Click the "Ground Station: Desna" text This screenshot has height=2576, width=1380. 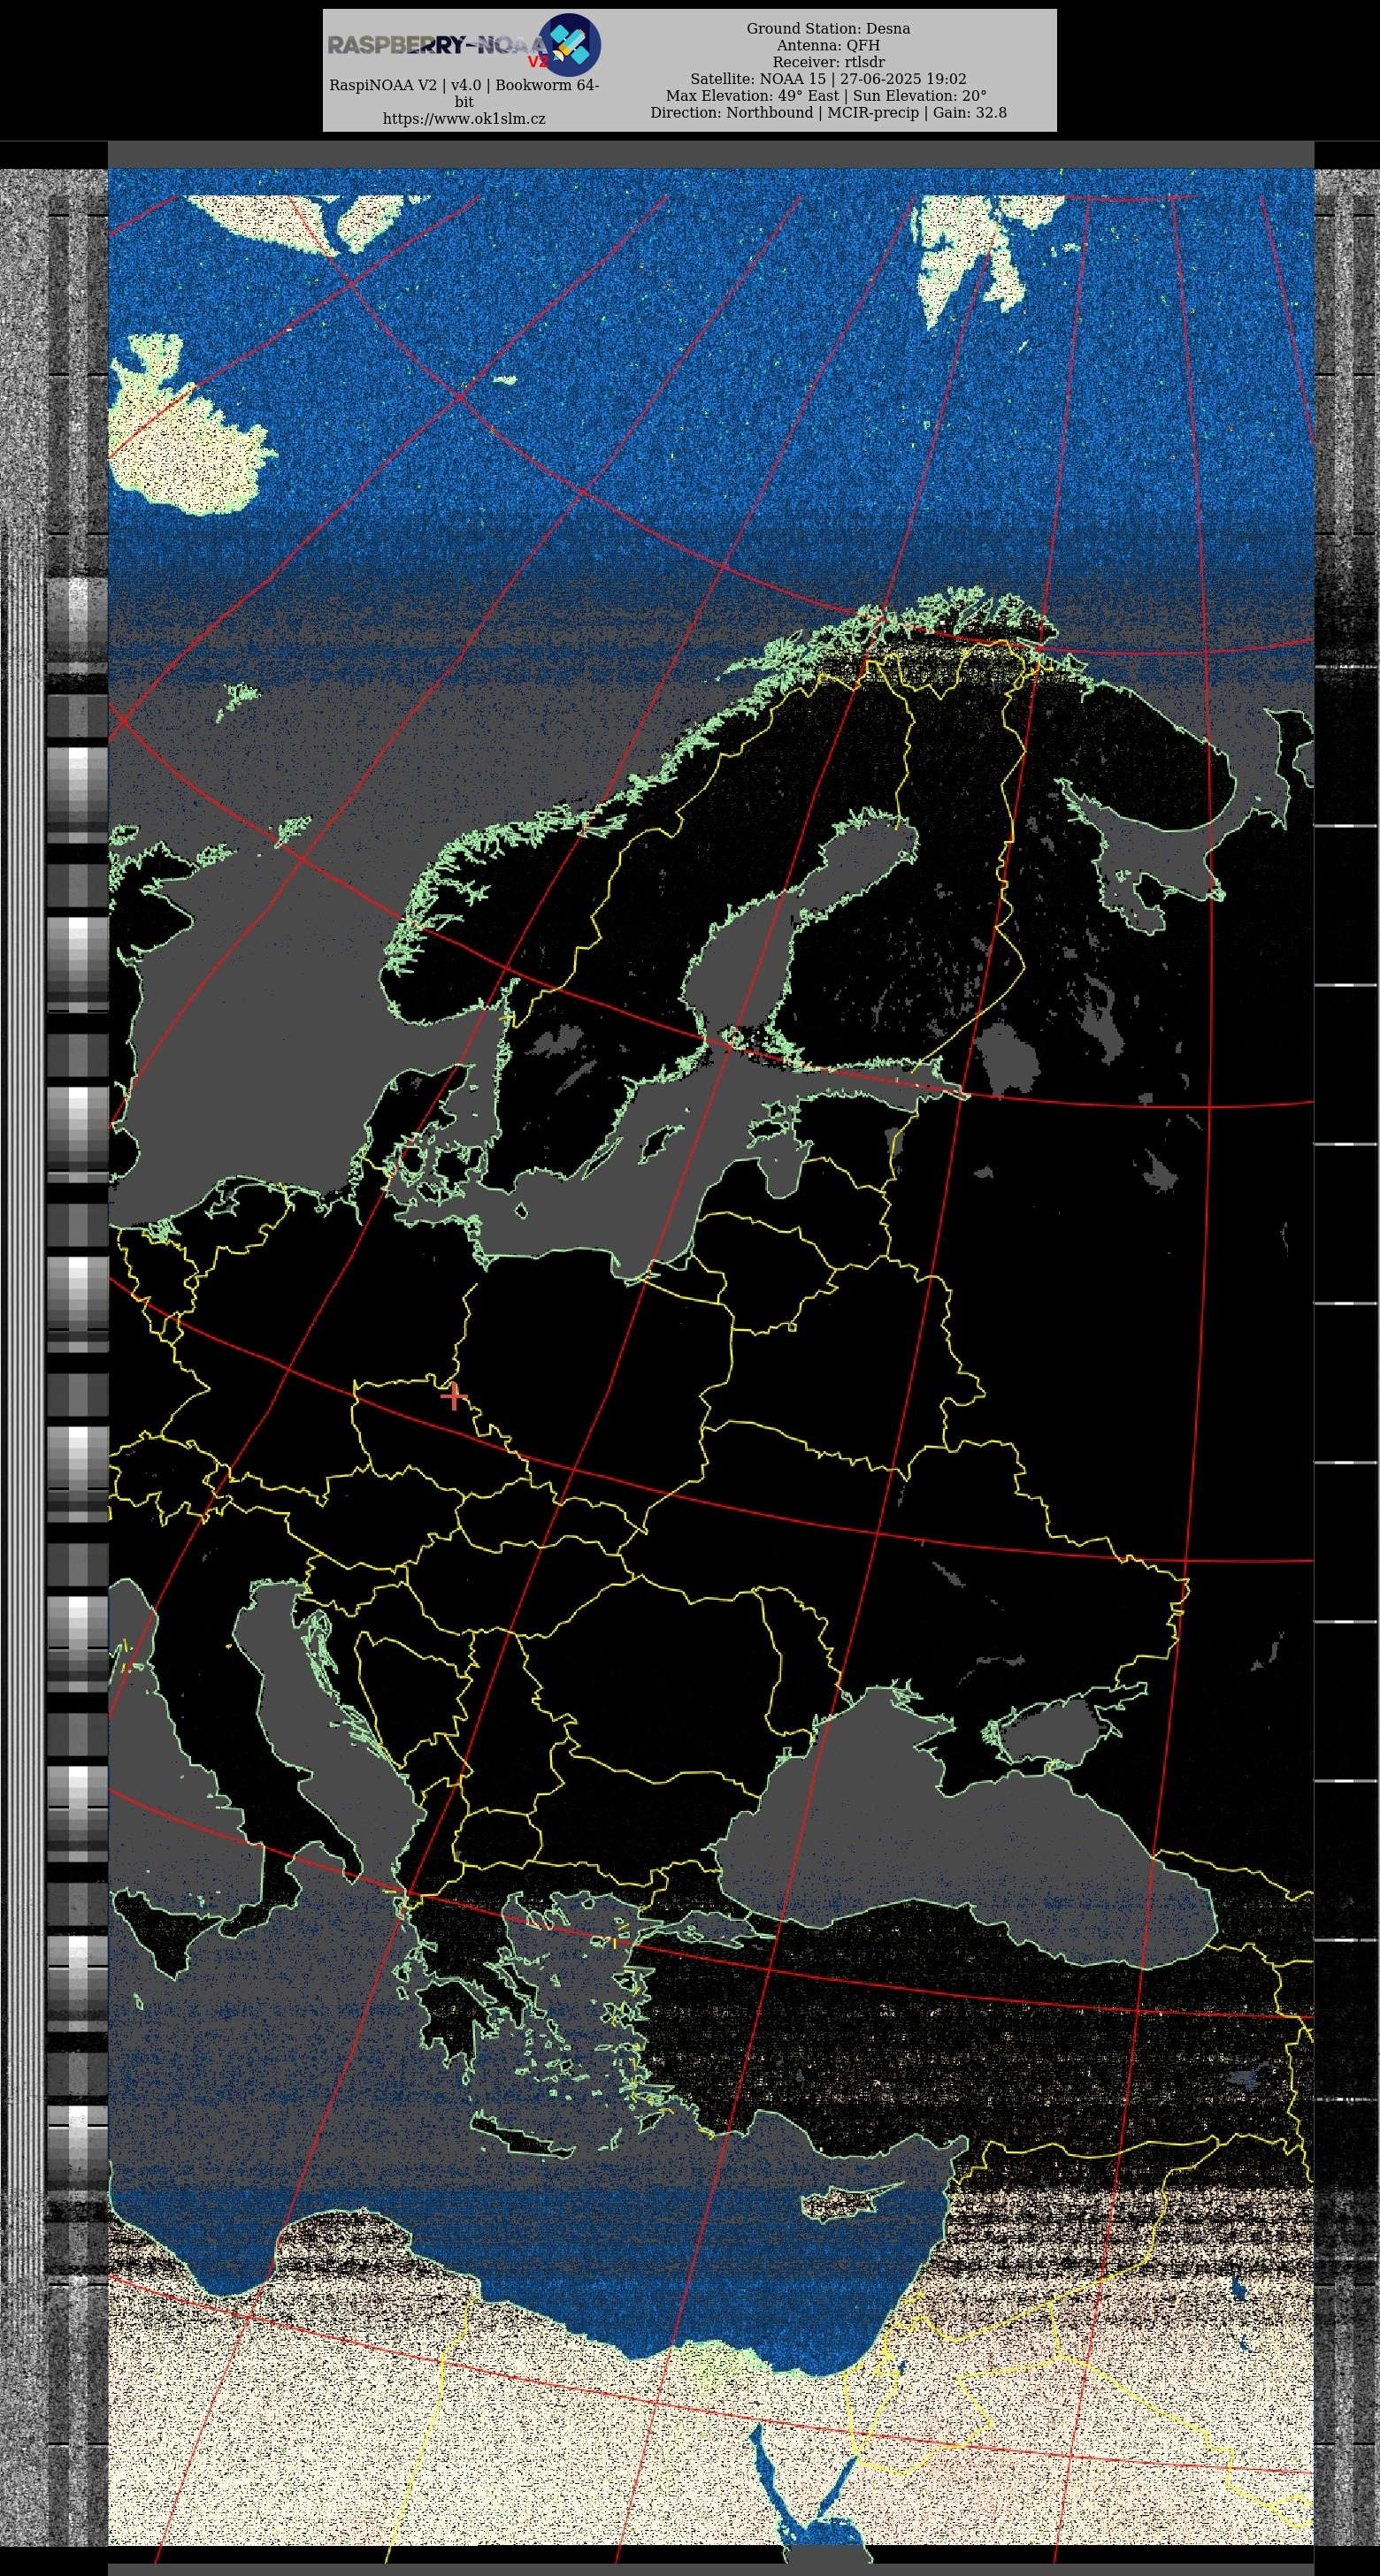pos(828,29)
